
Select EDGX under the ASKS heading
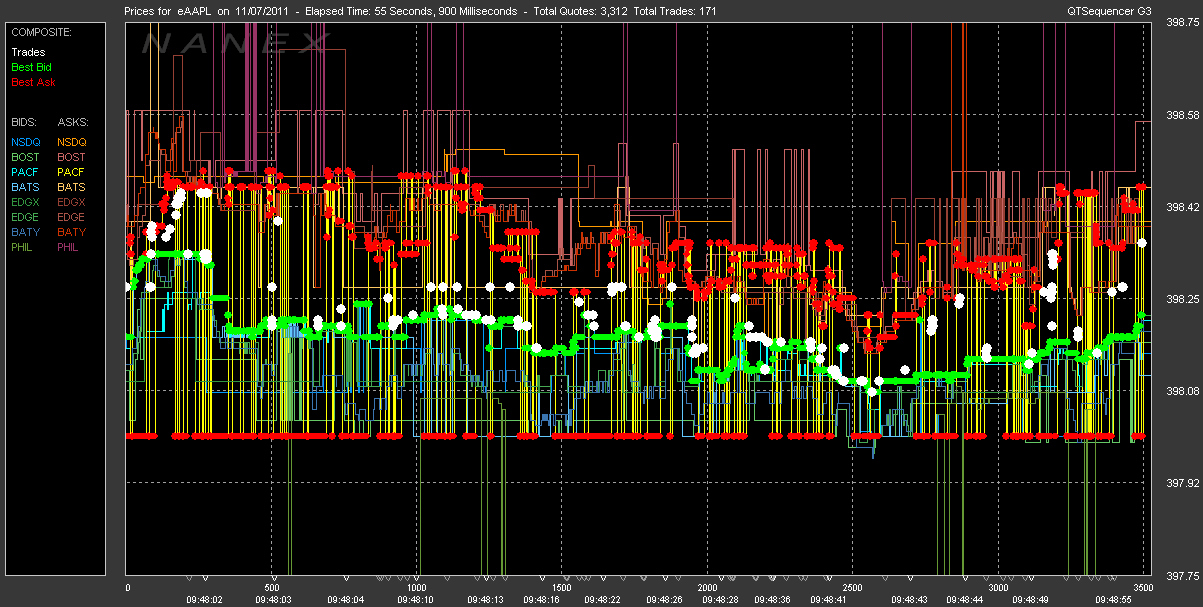point(72,202)
